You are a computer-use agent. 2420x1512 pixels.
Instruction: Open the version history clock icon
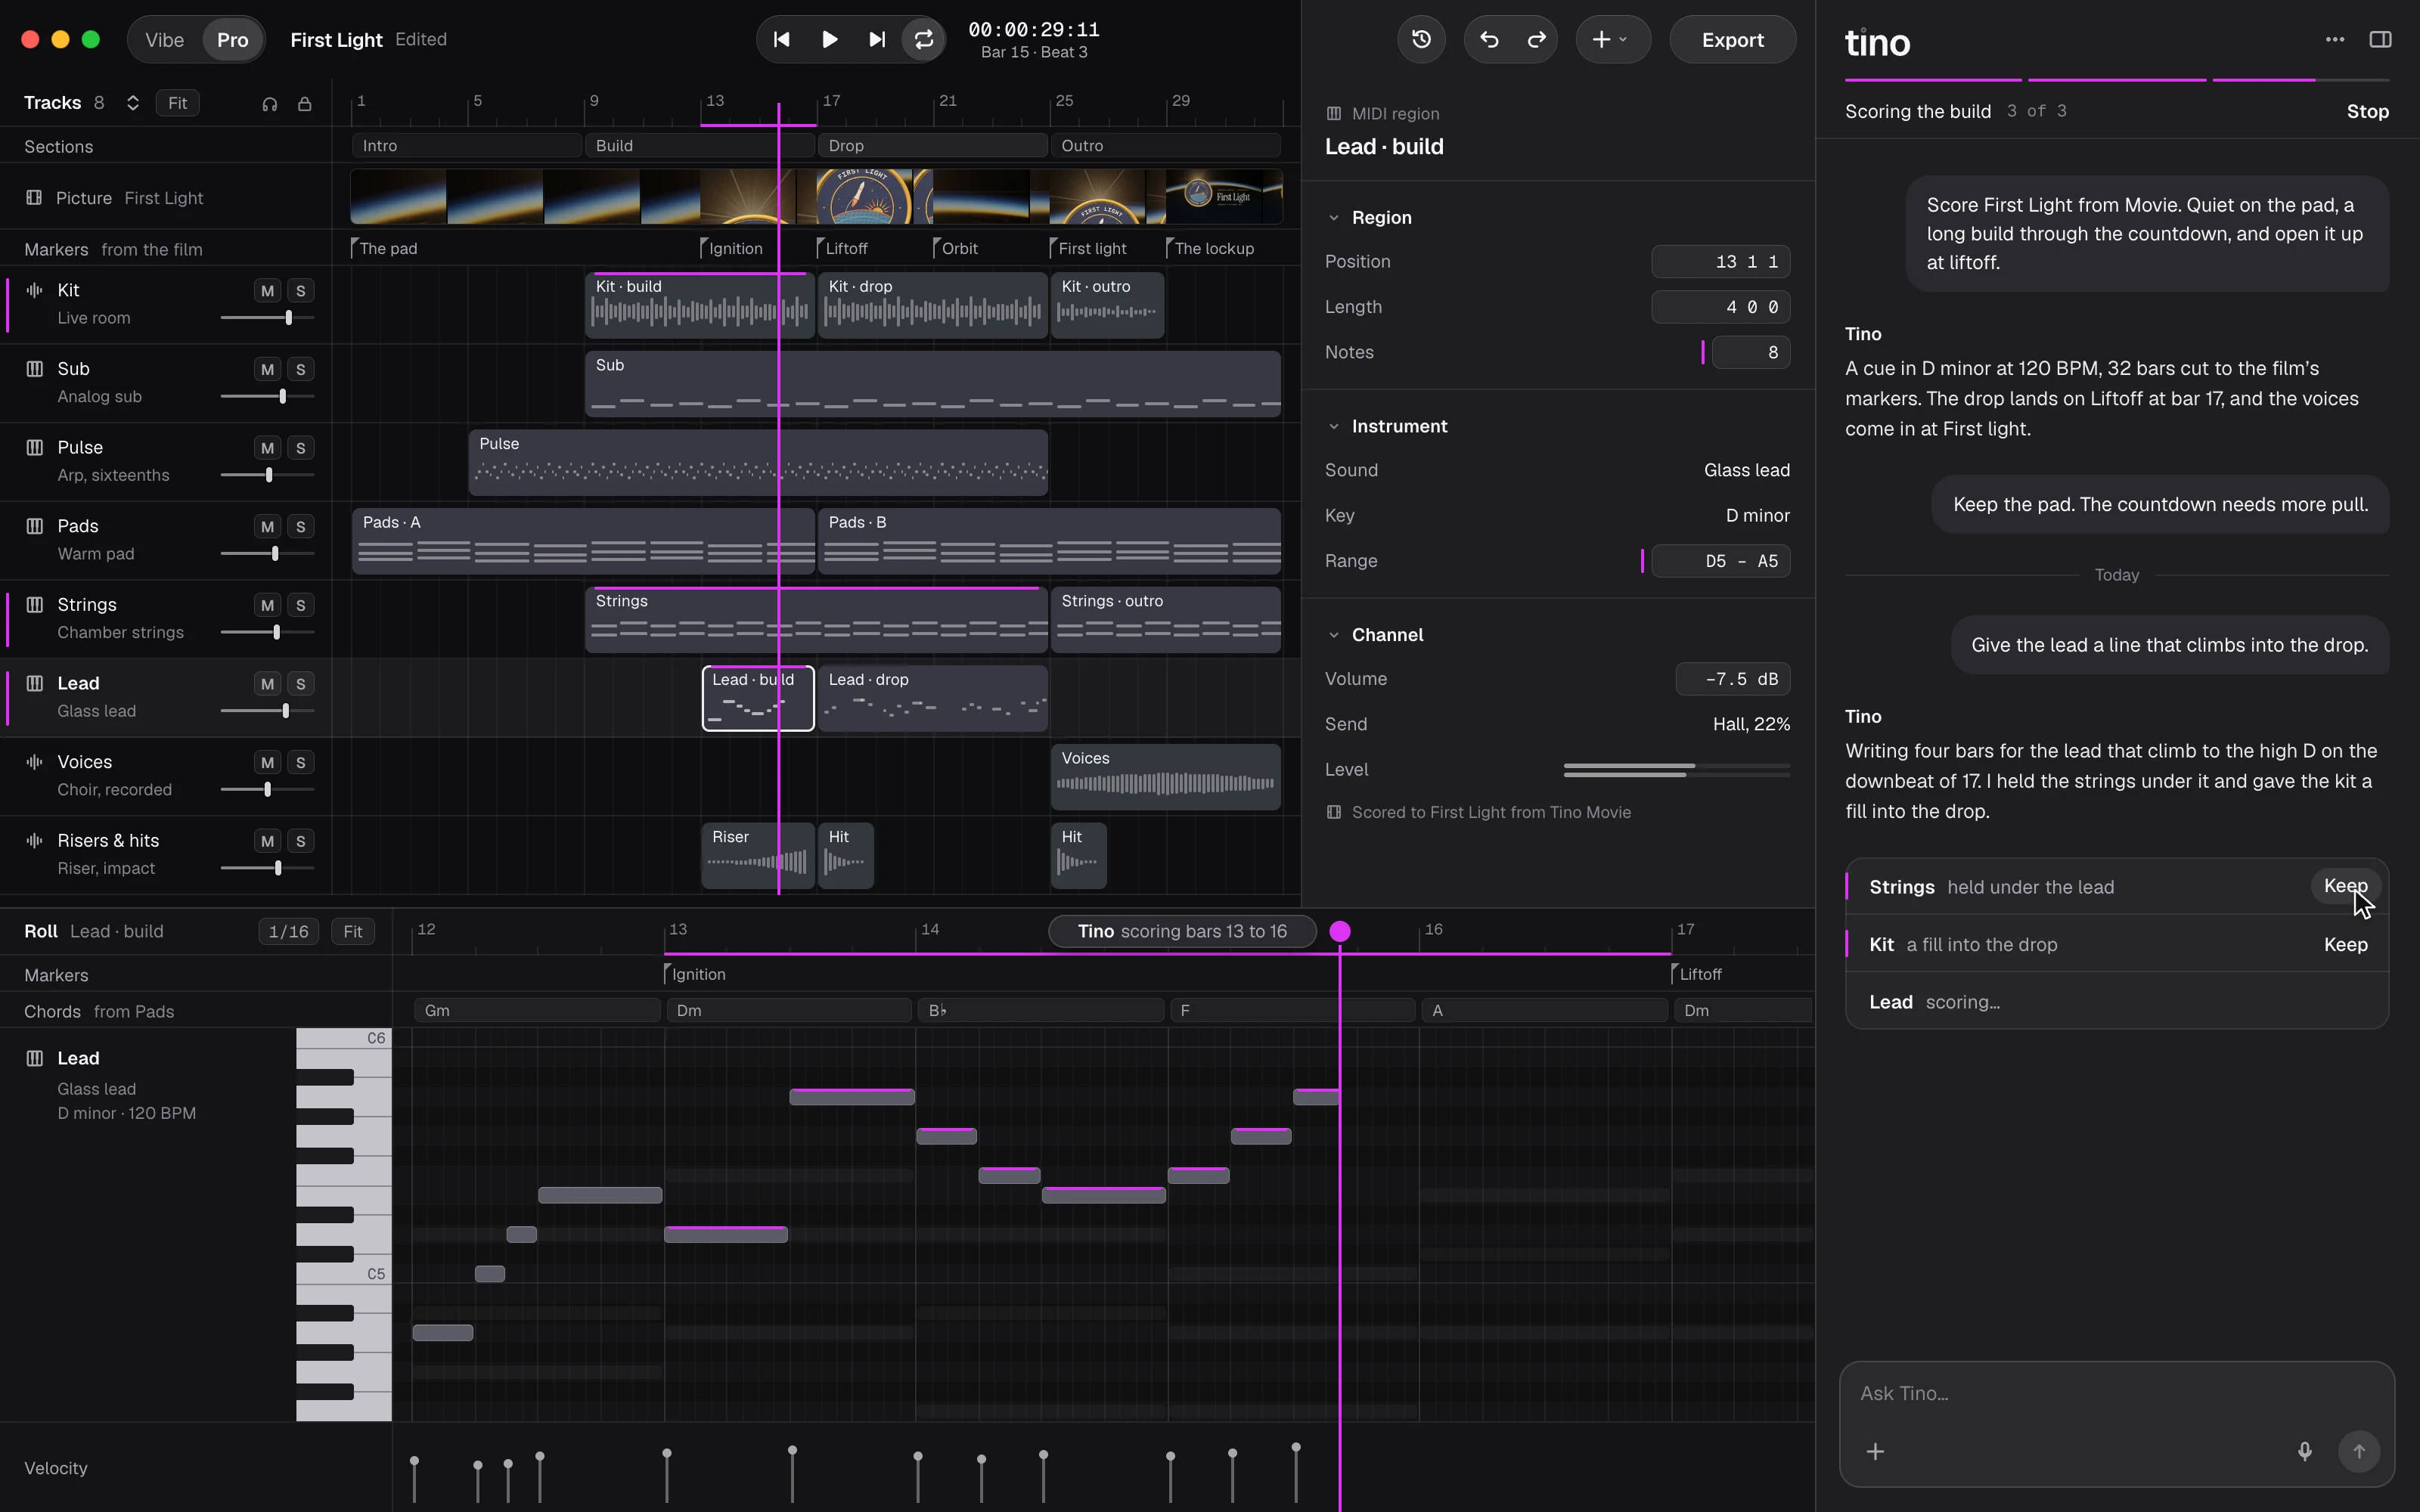point(1421,40)
